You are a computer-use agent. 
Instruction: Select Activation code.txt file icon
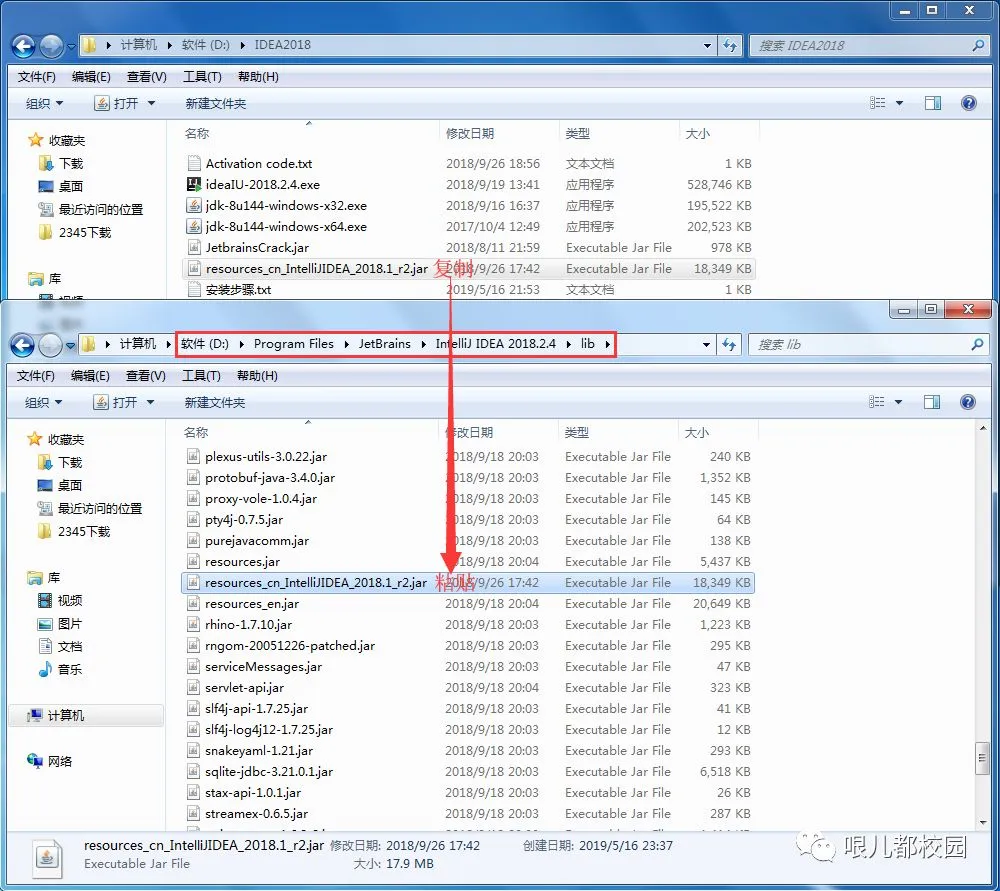pyautogui.click(x=194, y=163)
